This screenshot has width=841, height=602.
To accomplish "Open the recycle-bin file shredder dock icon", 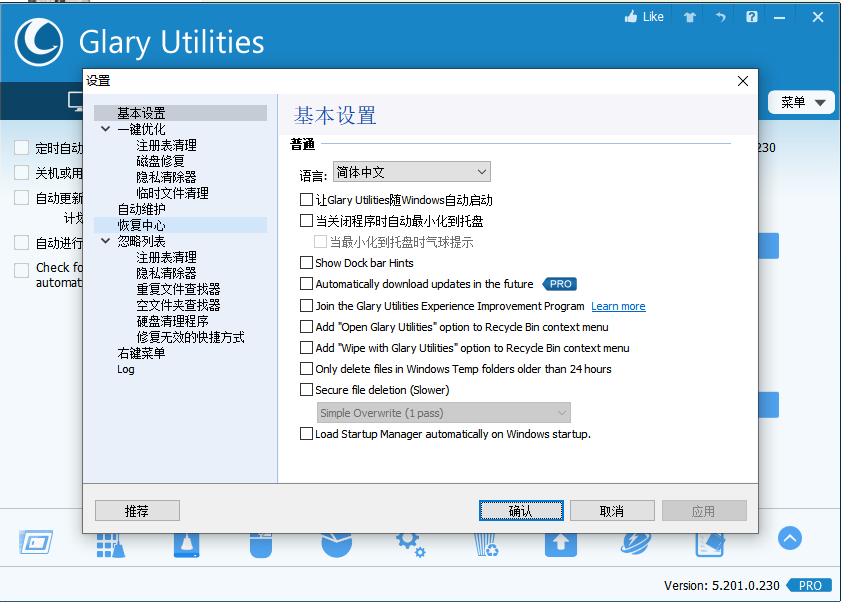I will click(486, 545).
